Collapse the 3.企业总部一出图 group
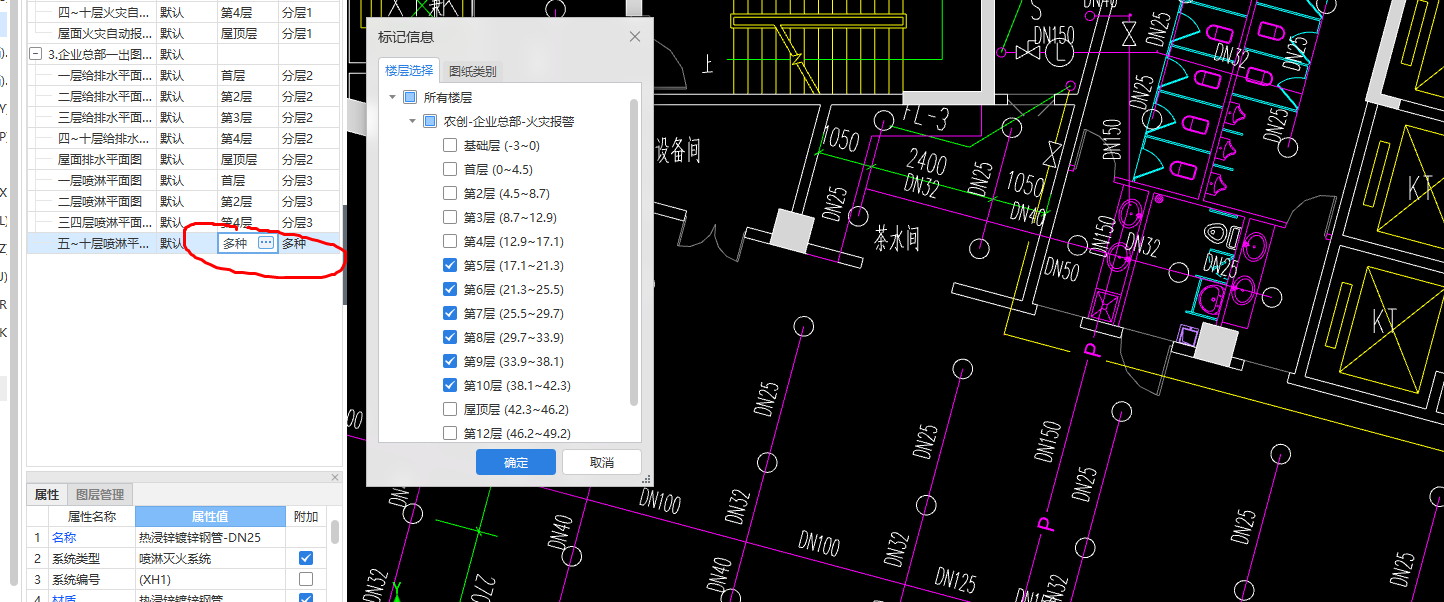Screen dimensions: 1444x602 tap(36, 54)
